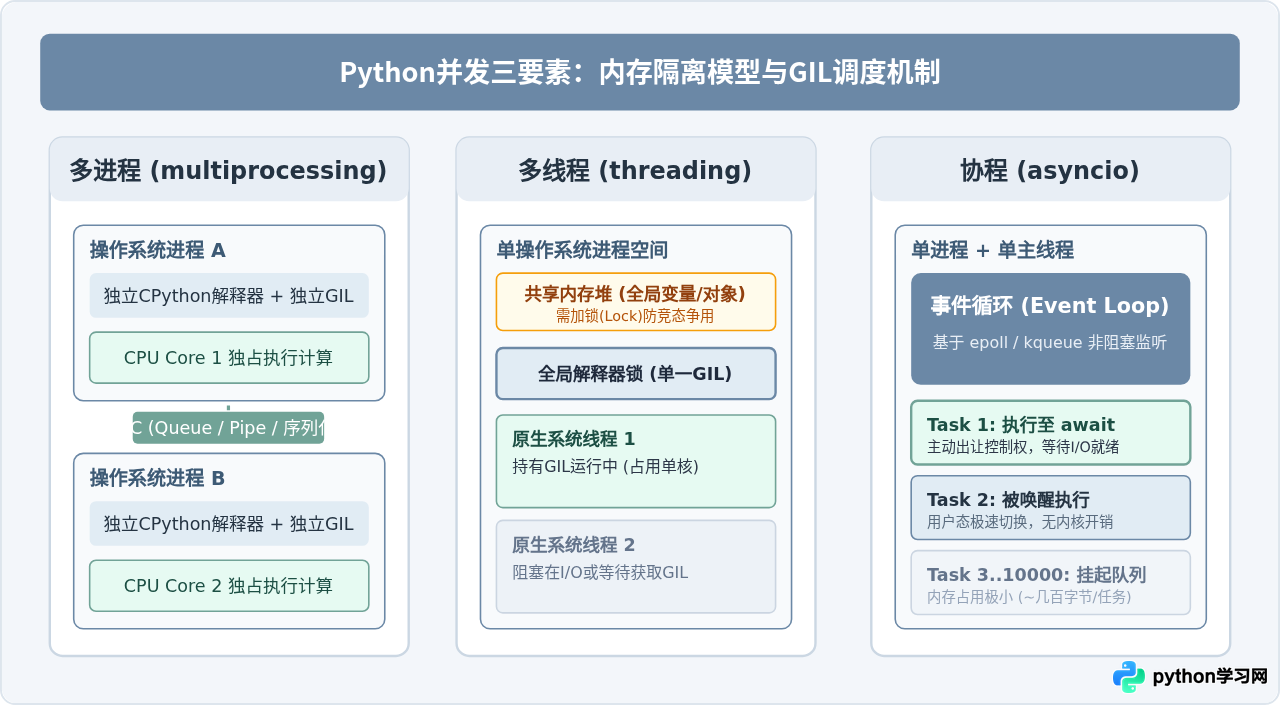Click 主动出让控制权，等待I/O就绪 text
1280x706 pixels.
(1023, 447)
